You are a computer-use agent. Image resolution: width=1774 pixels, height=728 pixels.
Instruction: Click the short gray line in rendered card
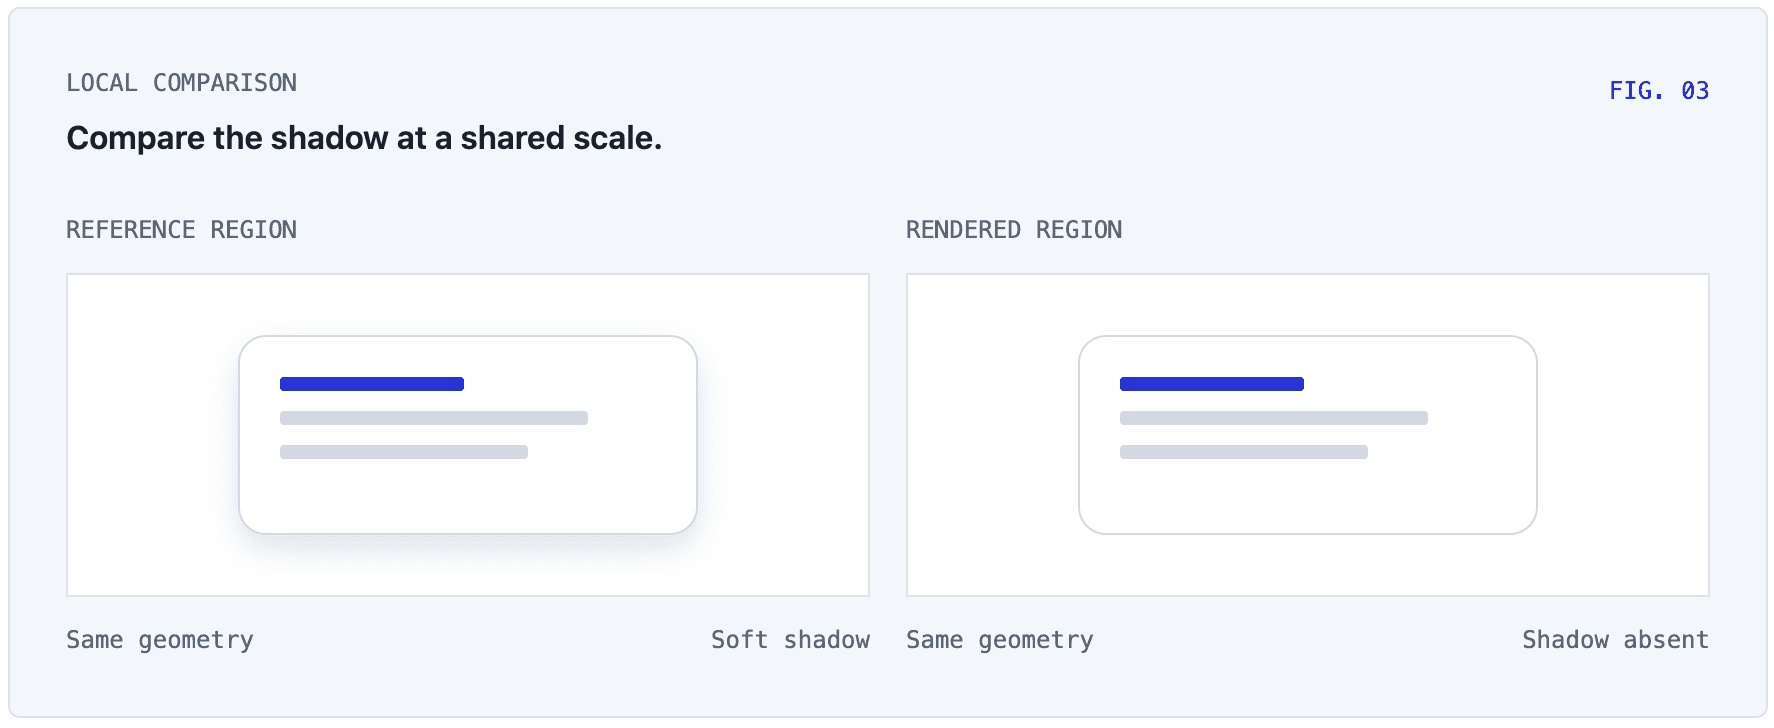[1244, 452]
